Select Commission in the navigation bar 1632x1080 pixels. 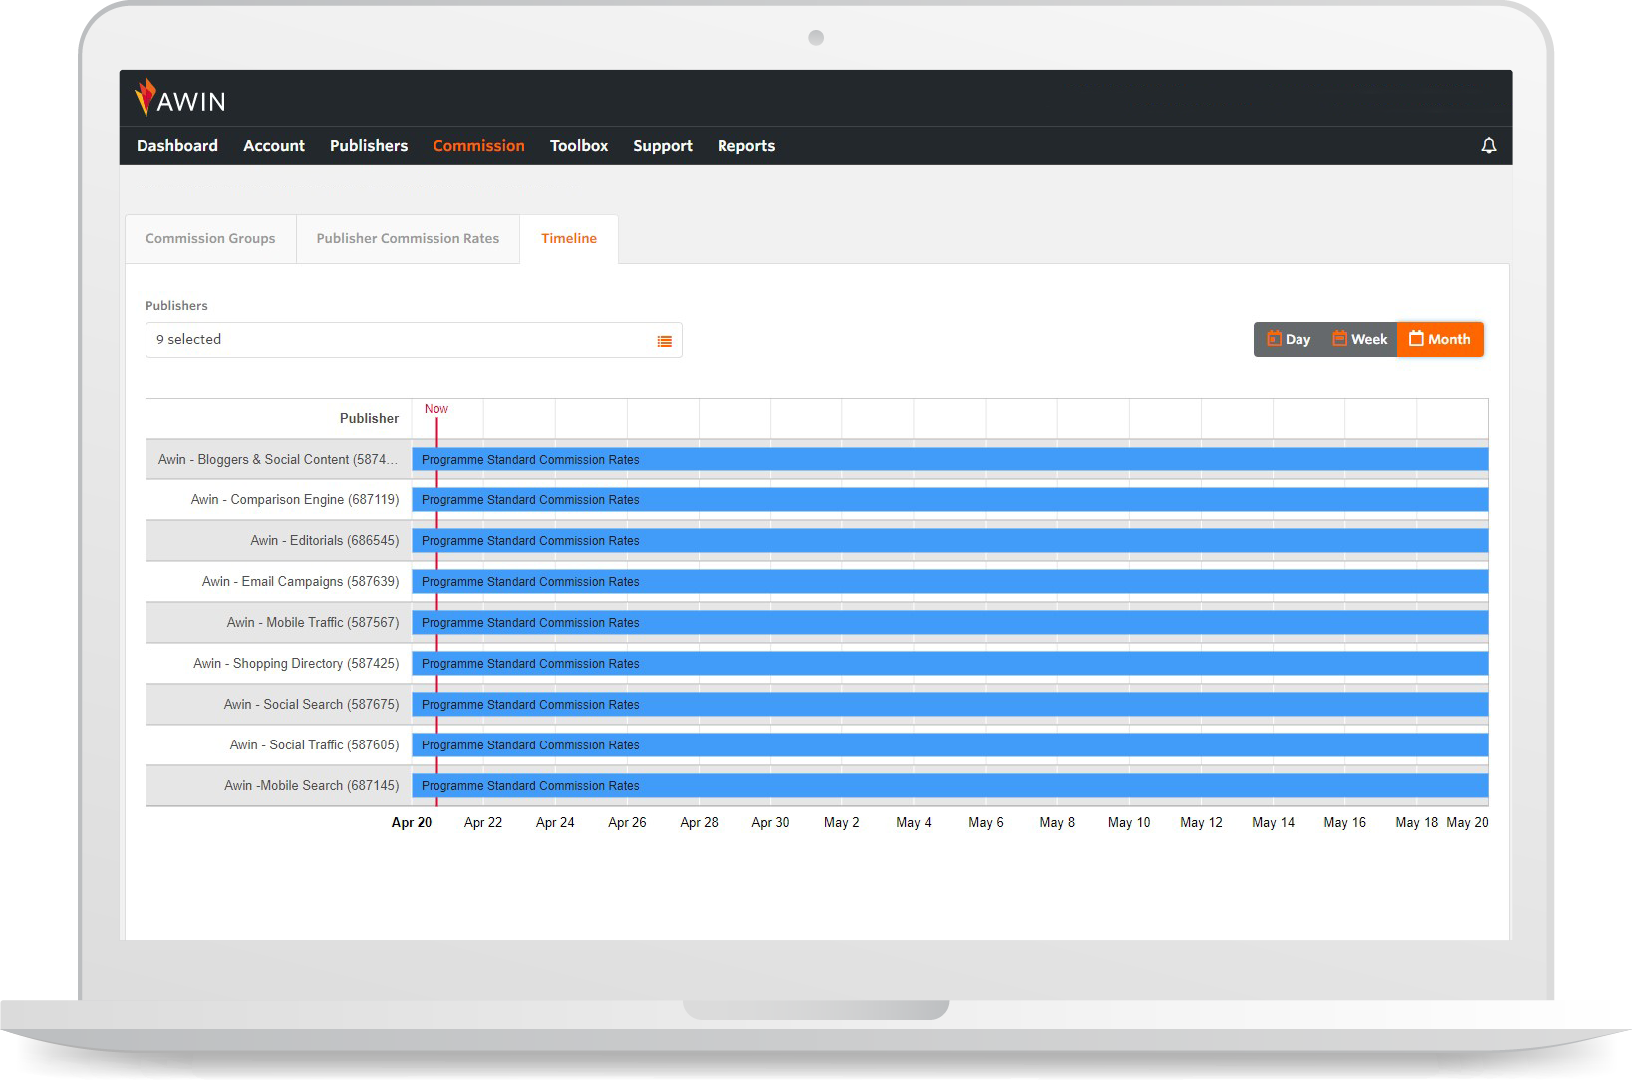pyautogui.click(x=478, y=146)
